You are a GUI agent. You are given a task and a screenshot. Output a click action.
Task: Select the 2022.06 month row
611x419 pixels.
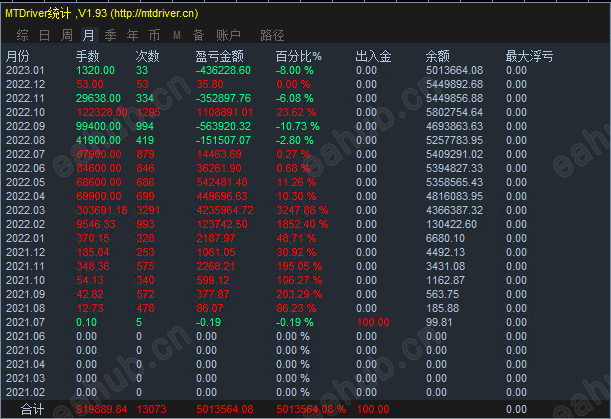tap(306, 168)
